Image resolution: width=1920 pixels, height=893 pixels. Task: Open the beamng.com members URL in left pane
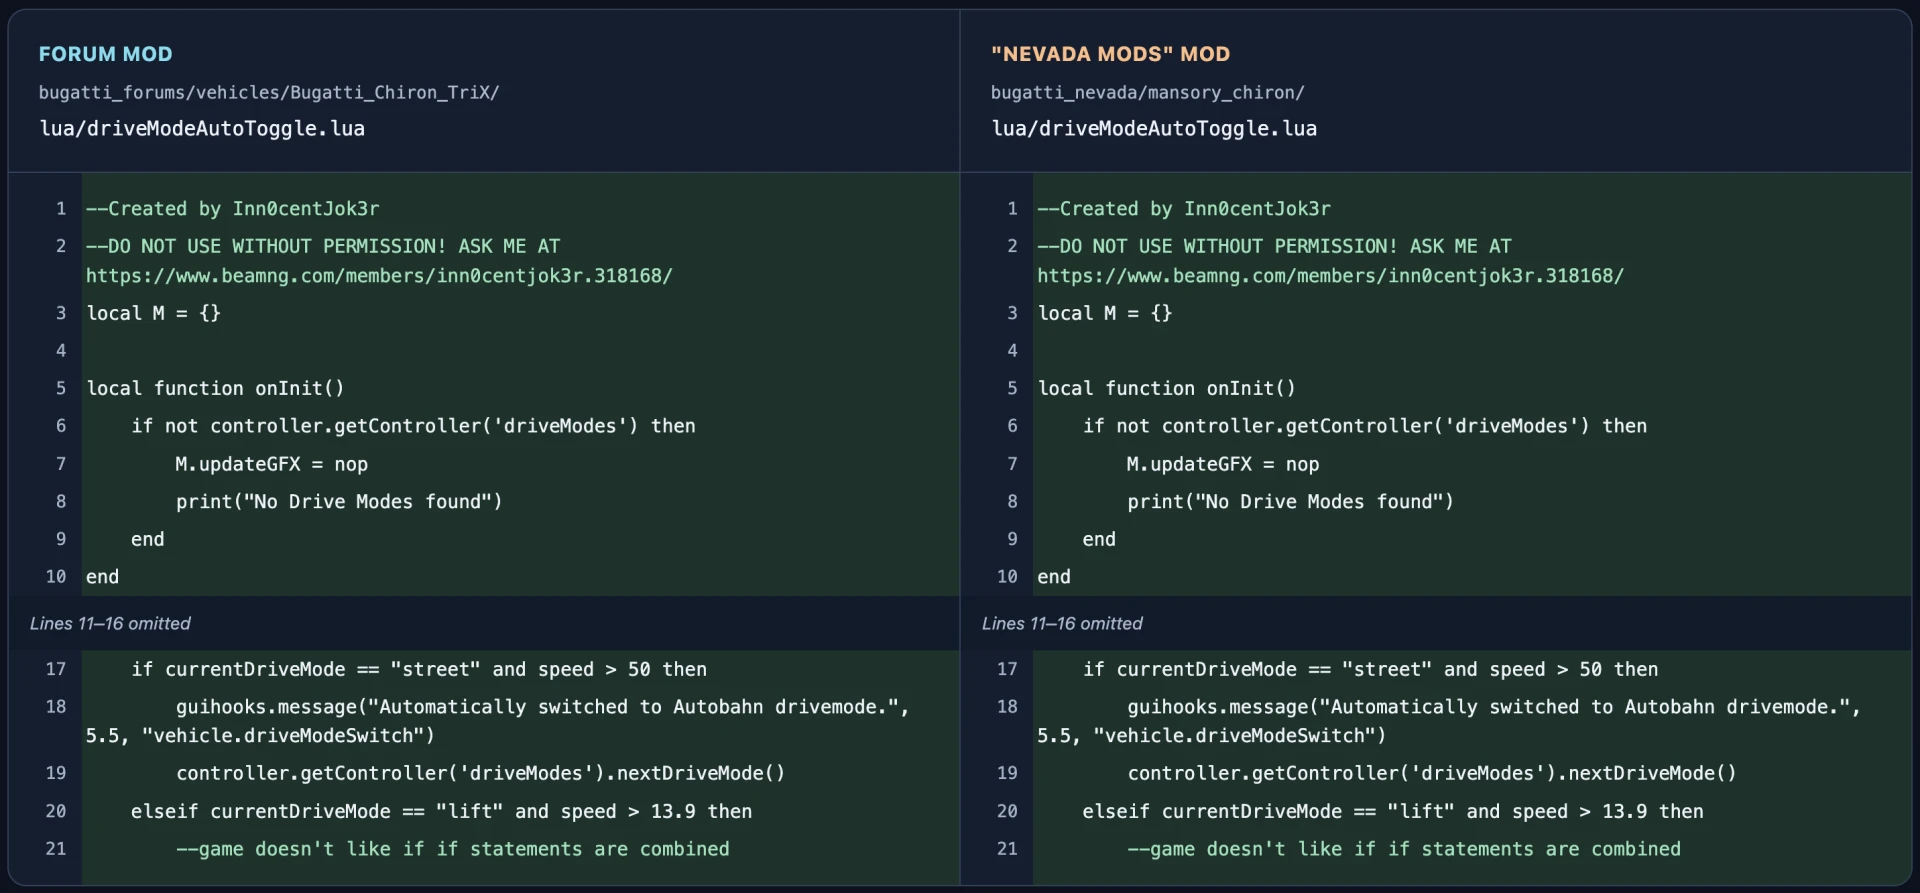[x=379, y=275]
